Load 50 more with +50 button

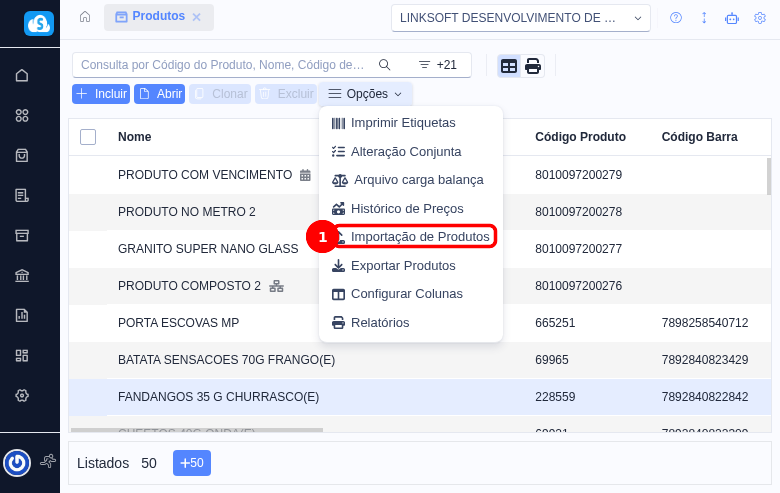pyautogui.click(x=192, y=463)
